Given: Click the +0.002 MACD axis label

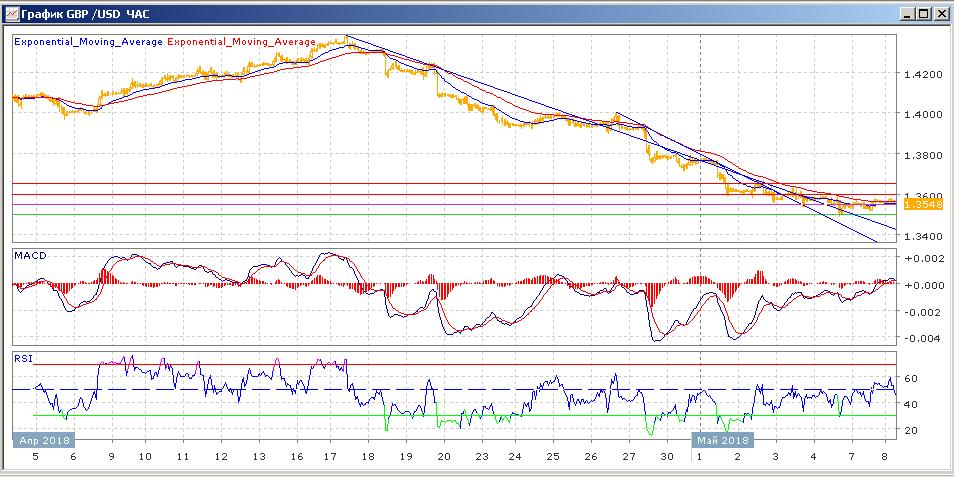Looking at the screenshot, I should 922,258.
